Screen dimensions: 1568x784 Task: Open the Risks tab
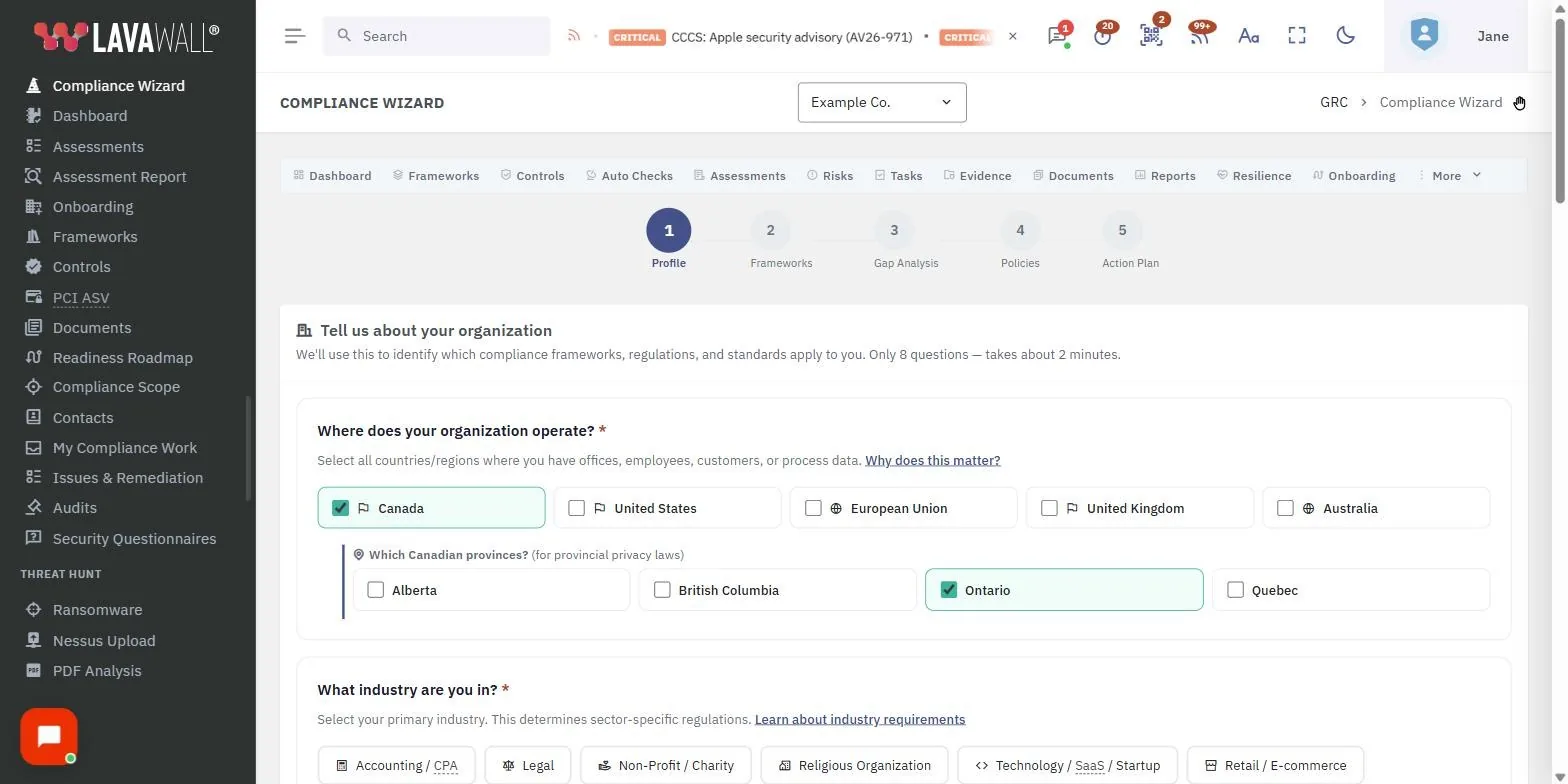pos(830,176)
